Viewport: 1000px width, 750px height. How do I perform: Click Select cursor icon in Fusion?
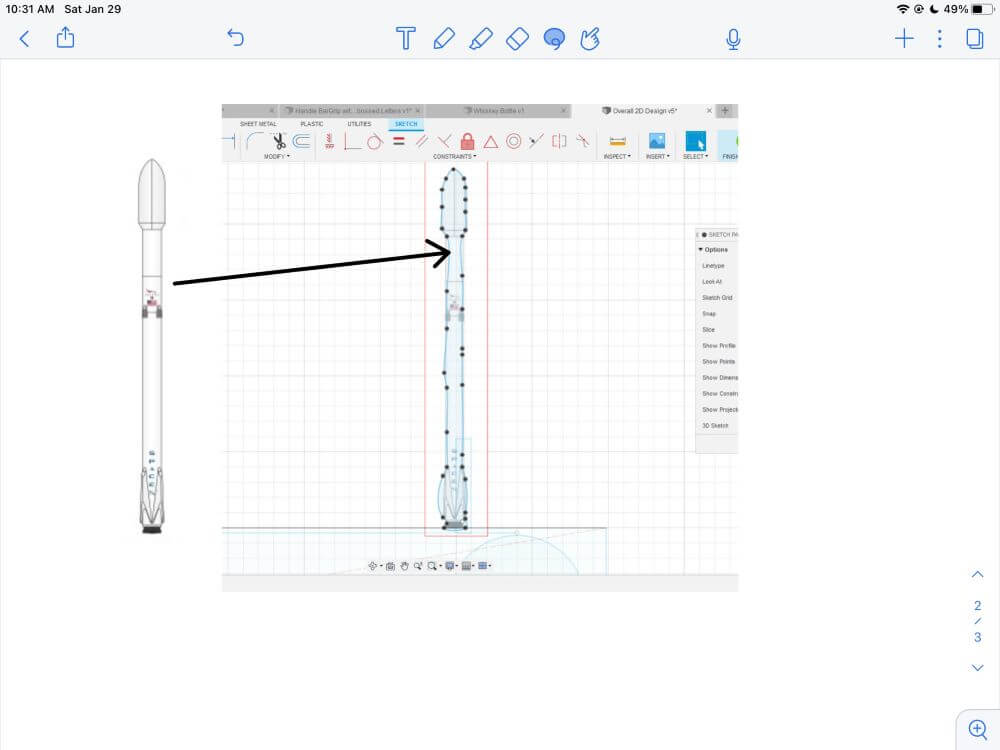[x=695, y=141]
